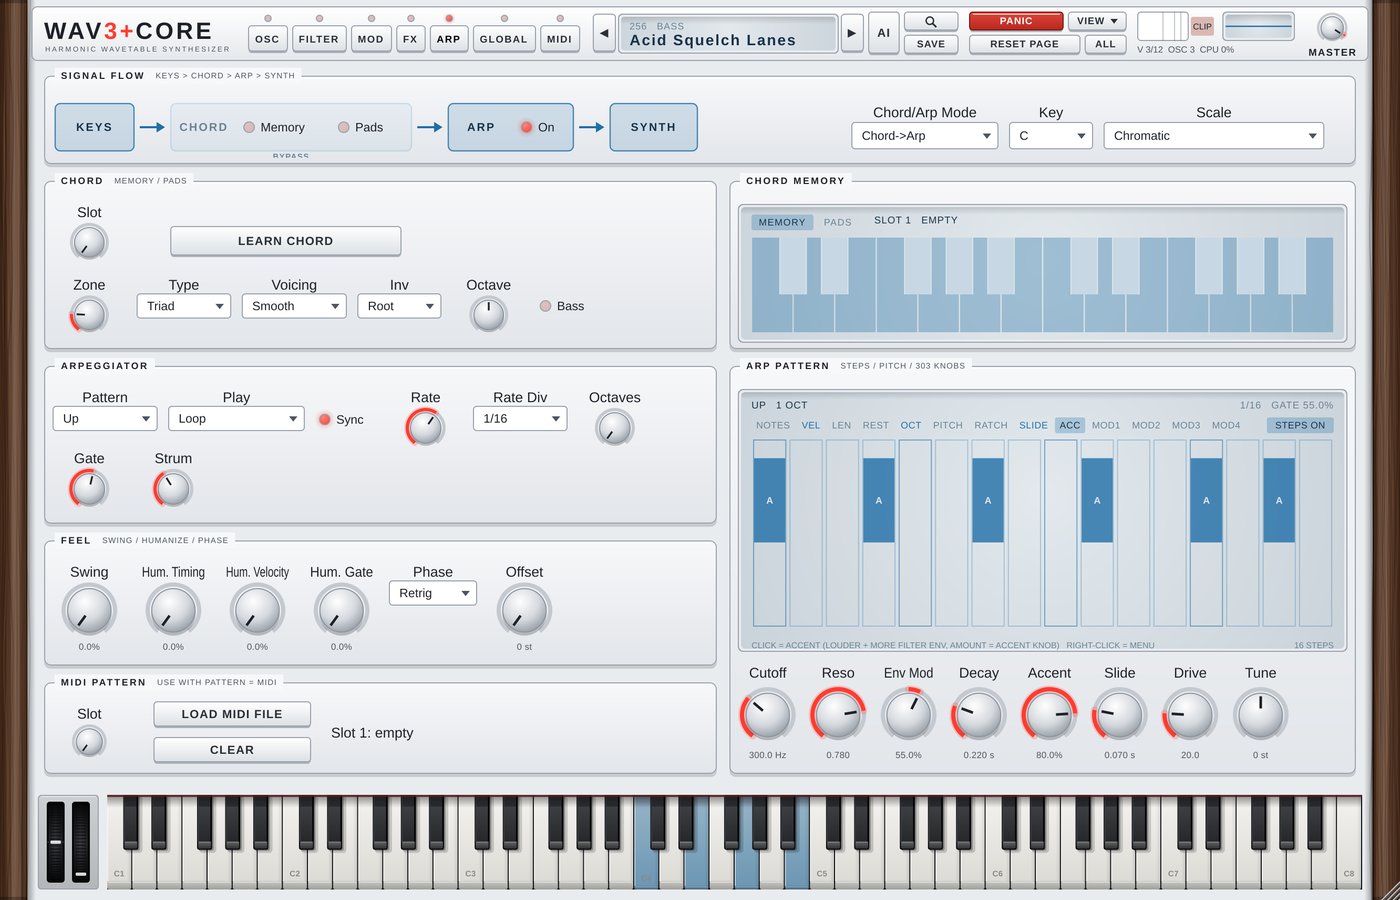1400x900 pixels.
Task: Open preset search magnifier
Action: pos(931,21)
